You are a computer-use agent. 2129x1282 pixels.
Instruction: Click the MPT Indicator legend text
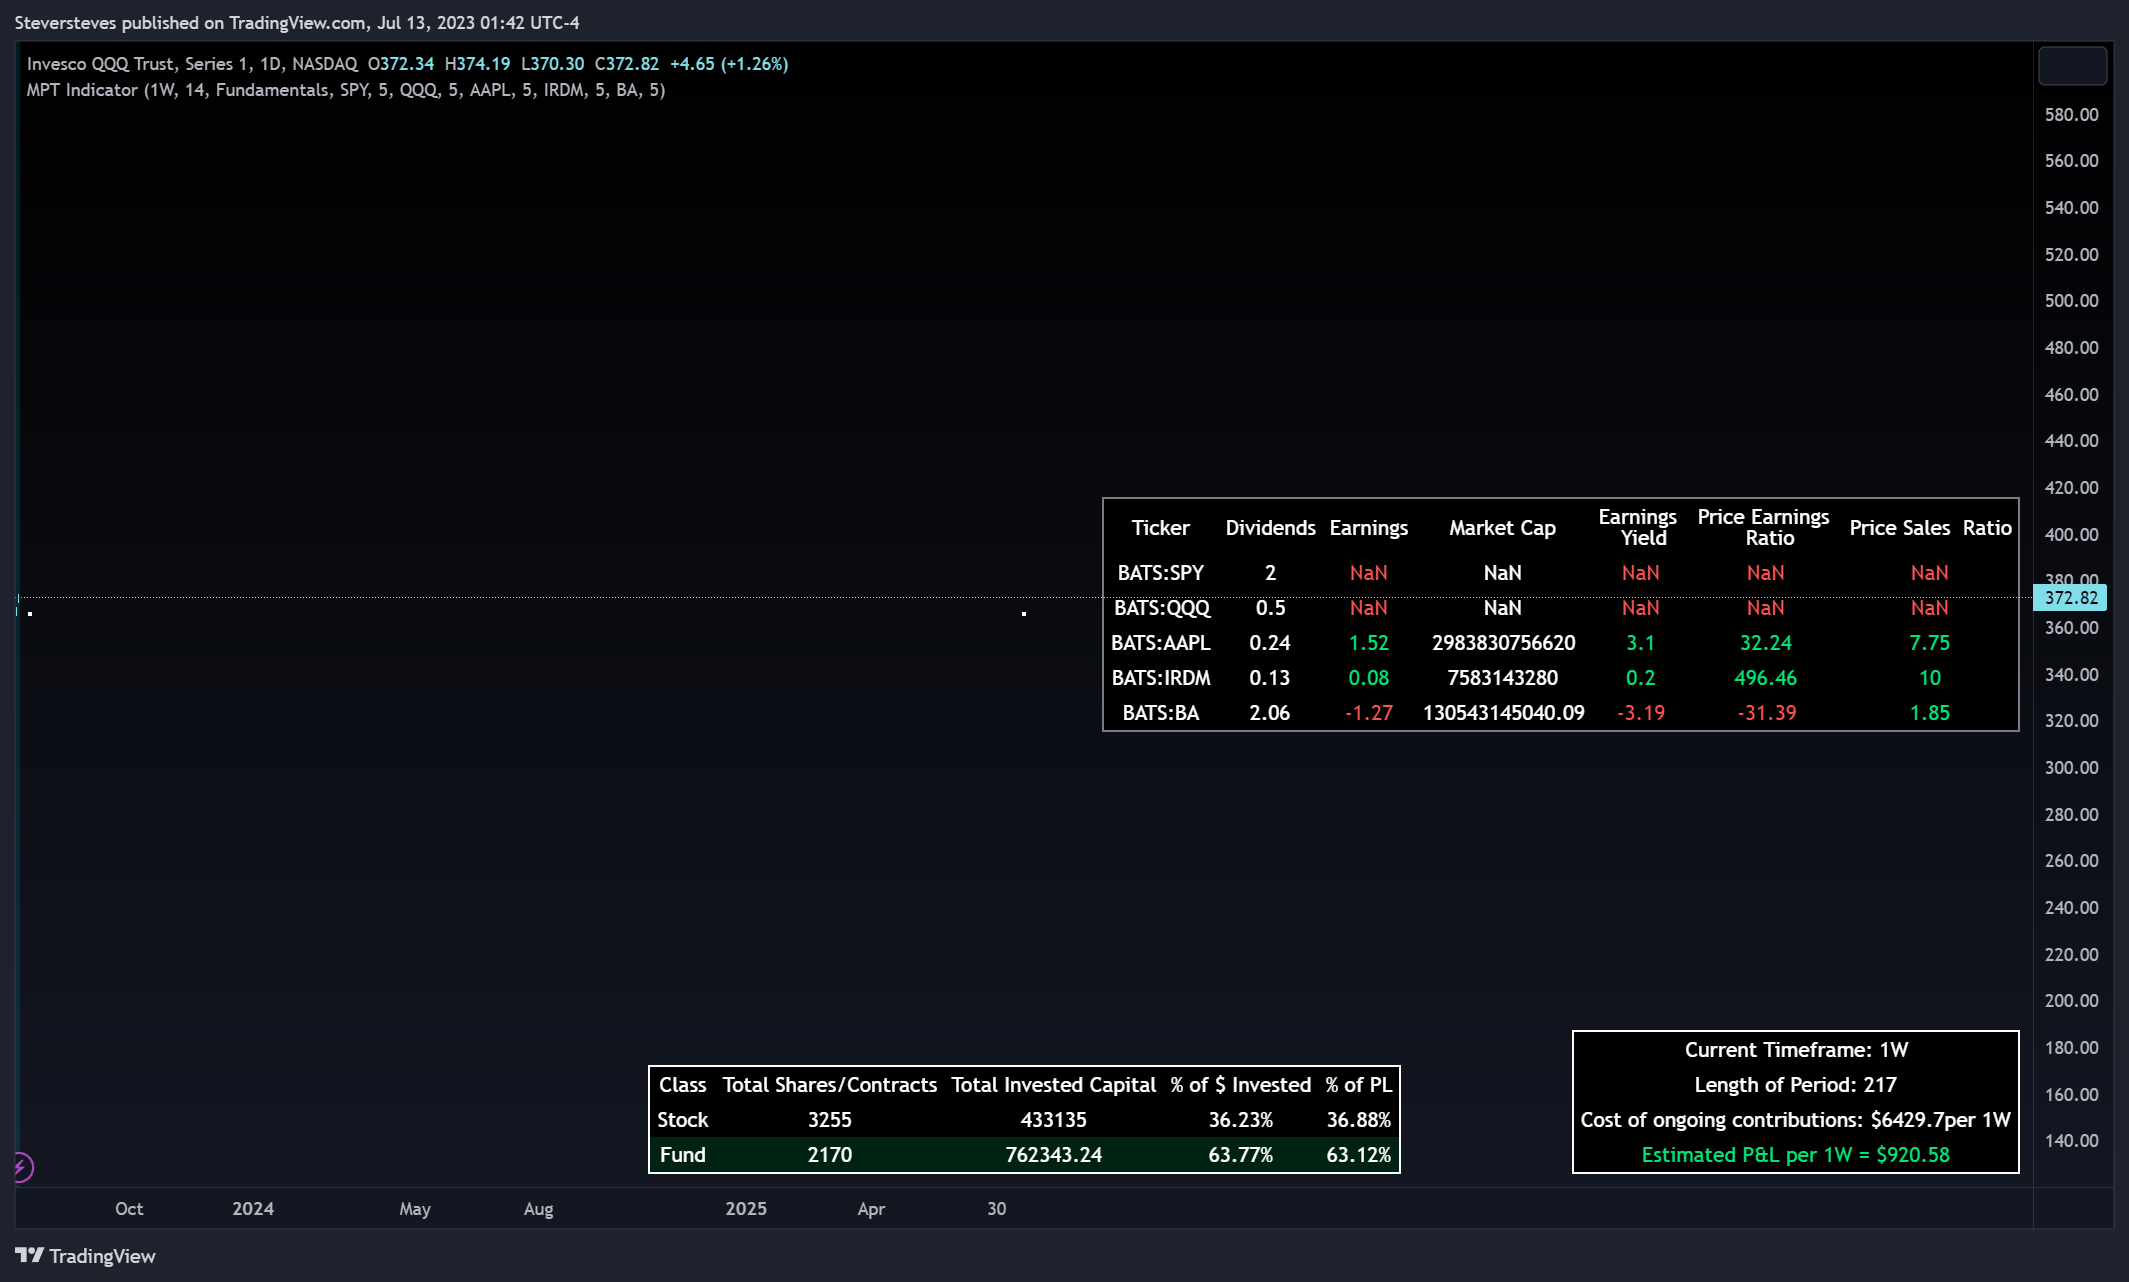pyautogui.click(x=346, y=90)
